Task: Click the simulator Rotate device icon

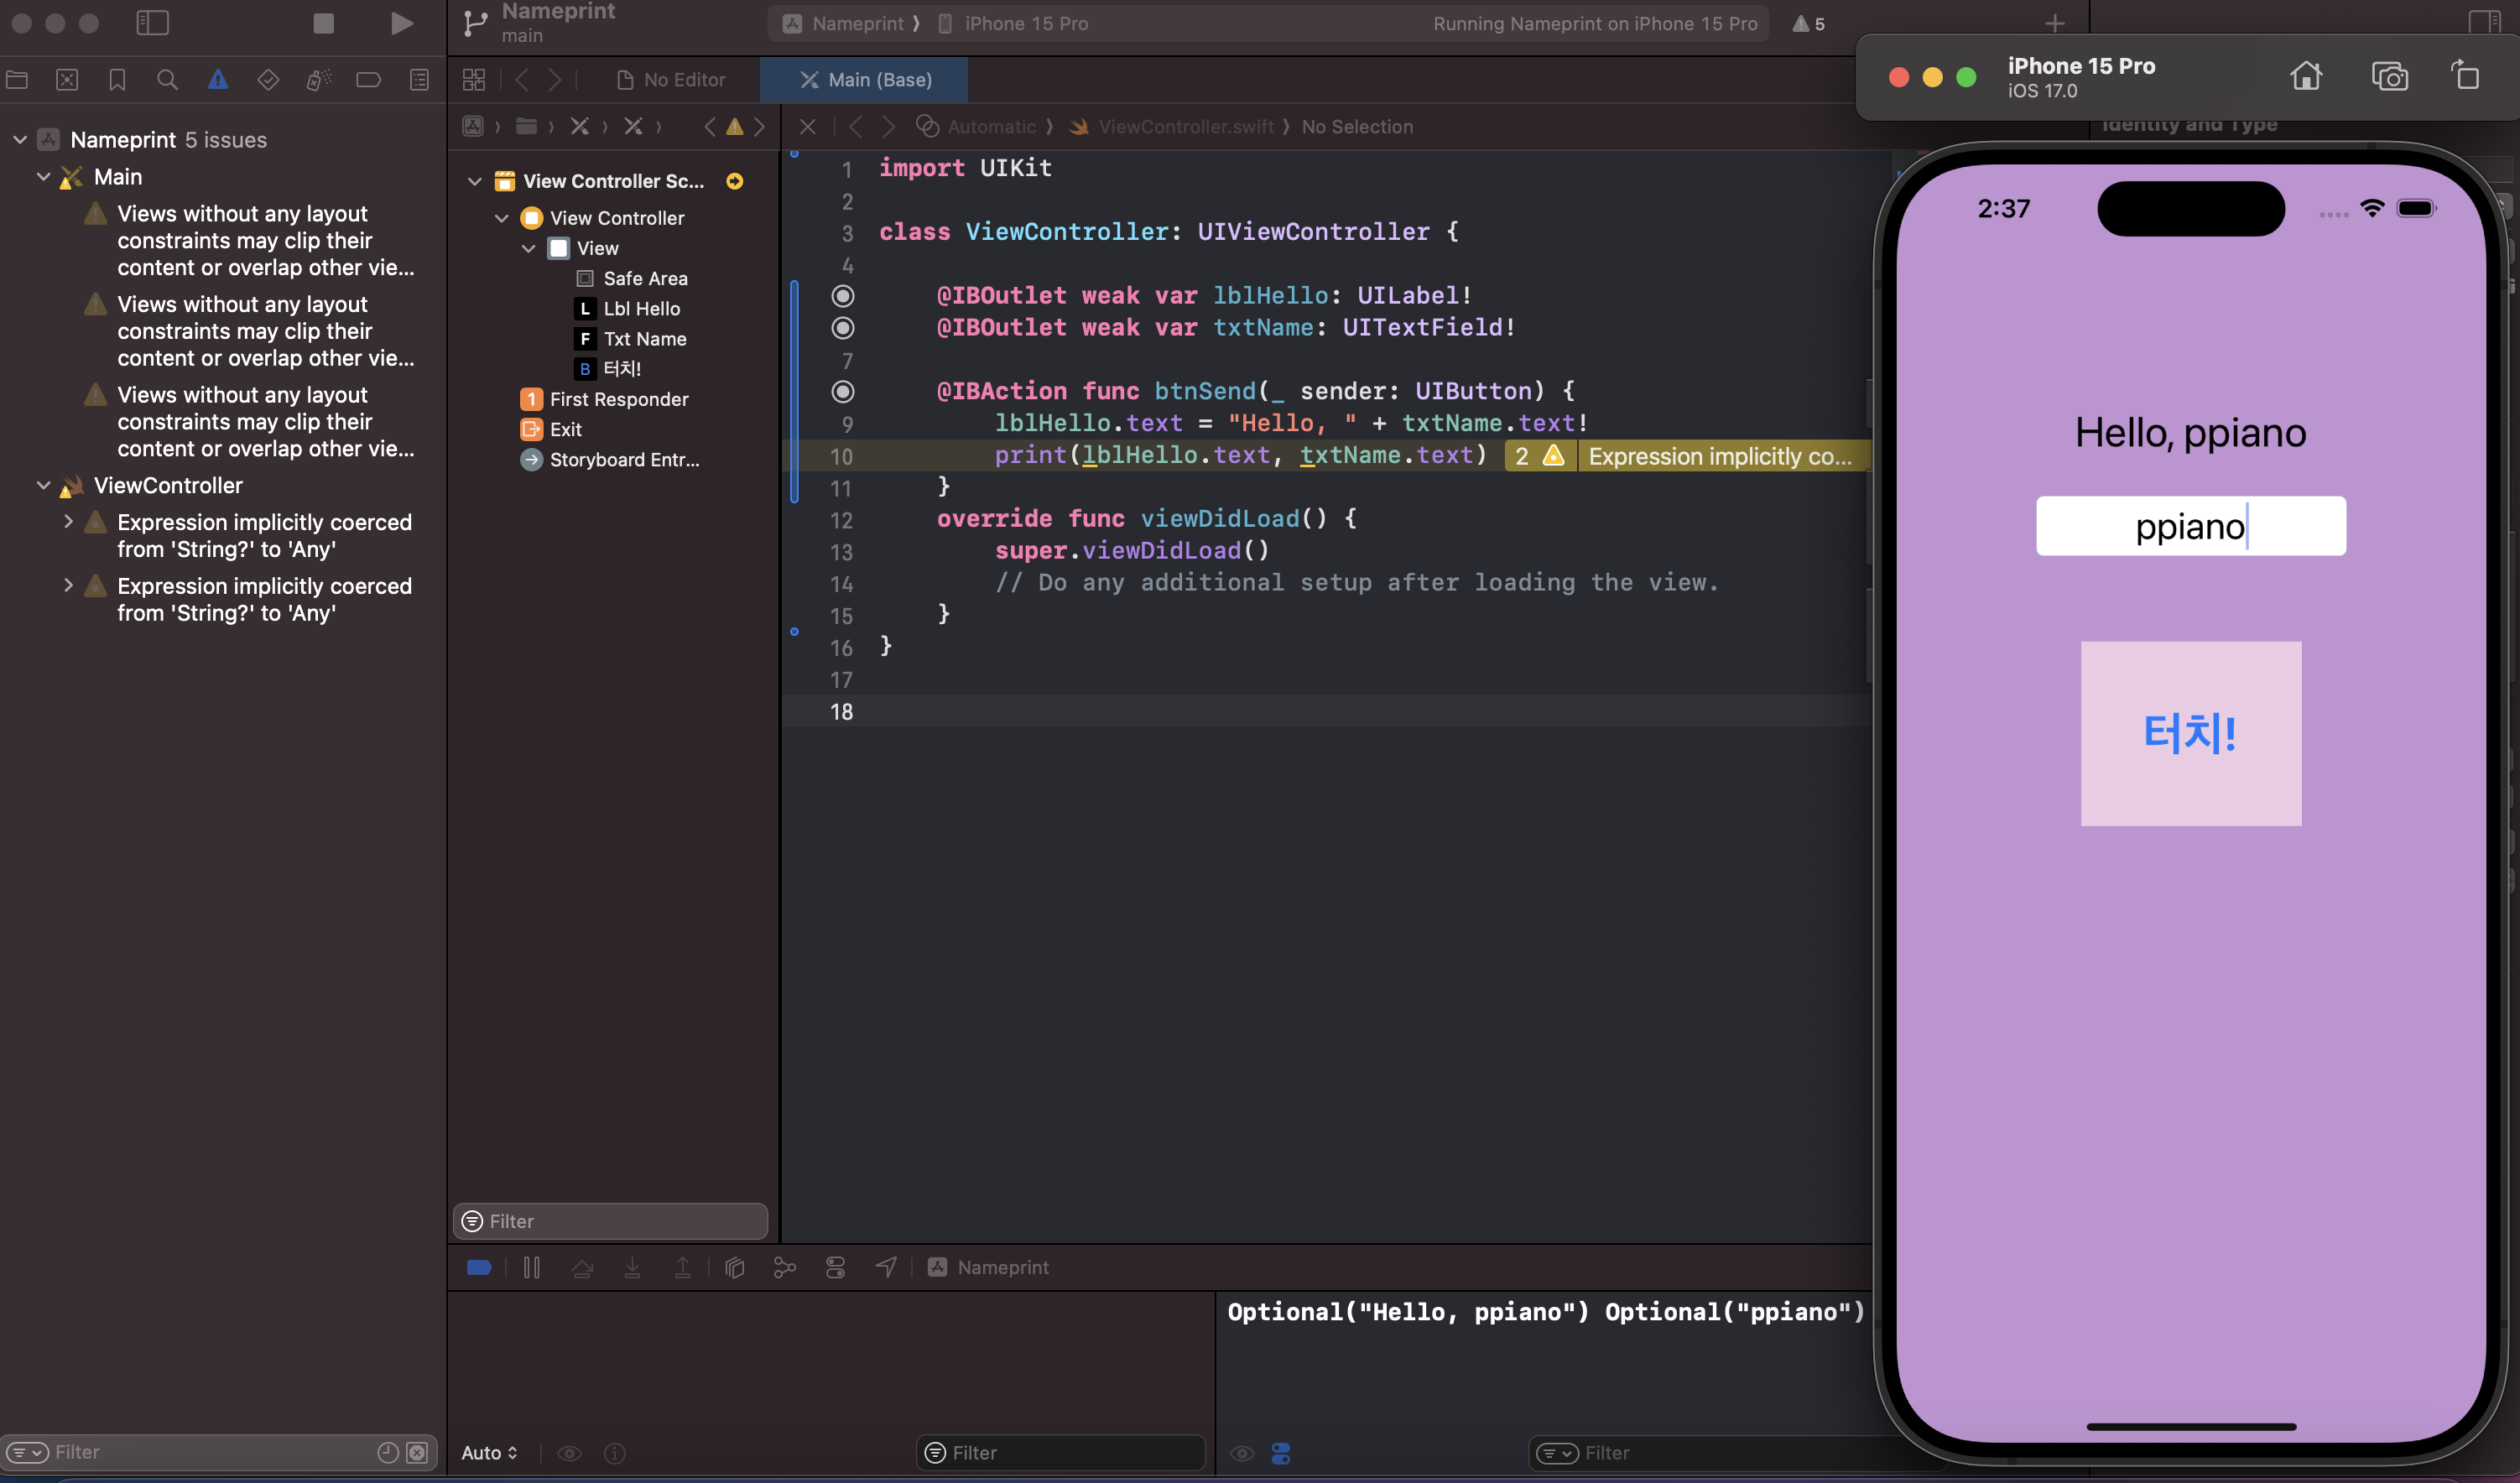Action: click(2465, 76)
